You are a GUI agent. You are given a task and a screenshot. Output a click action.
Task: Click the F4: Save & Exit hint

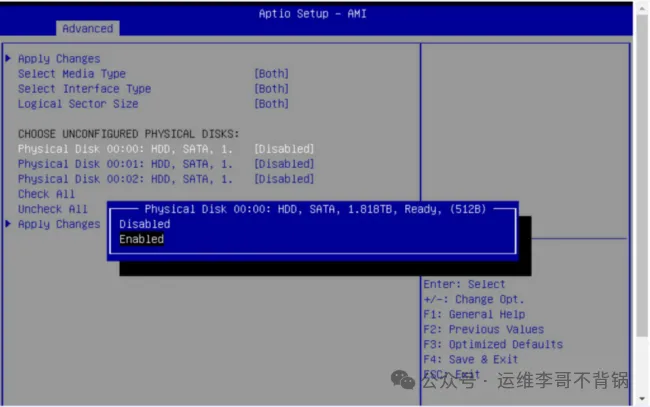point(470,359)
